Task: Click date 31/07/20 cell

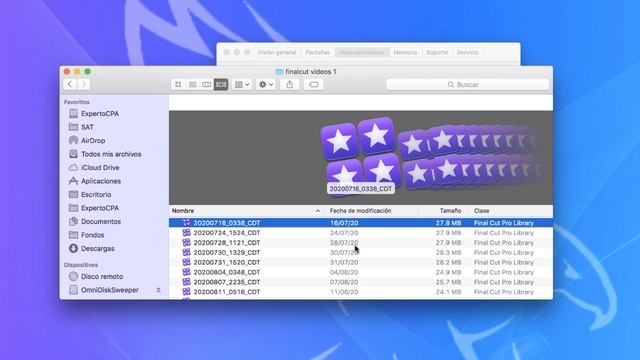Action: click(344, 262)
